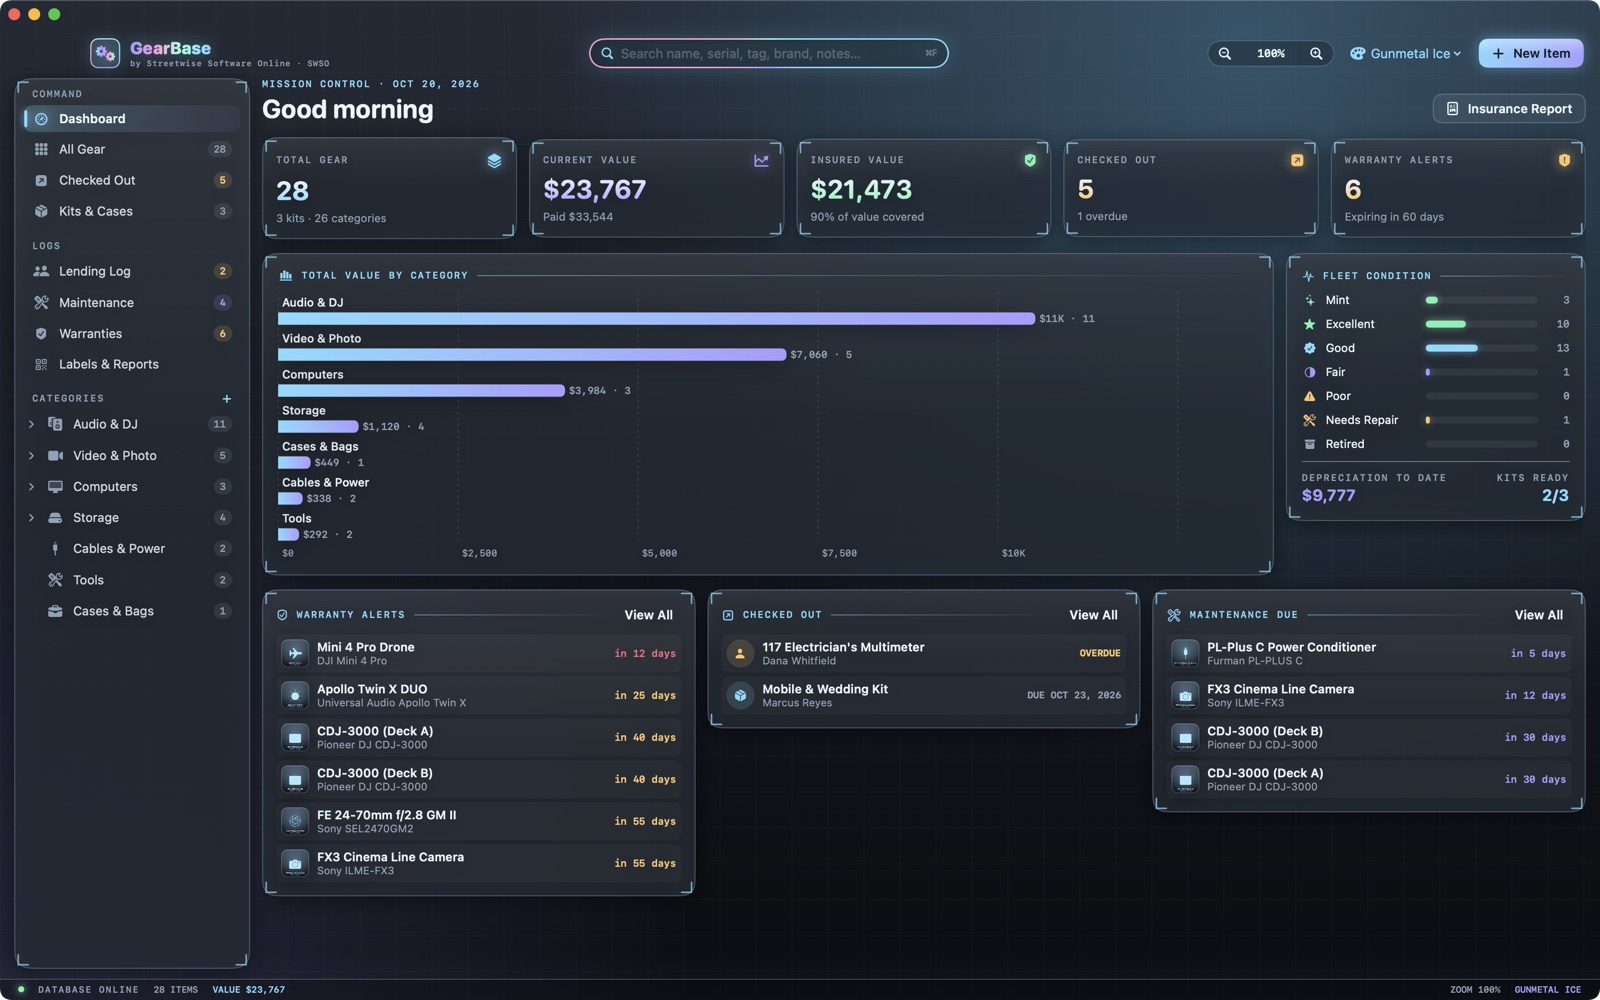Click the Depreciation to Date $9,777 value
Image resolution: width=1600 pixels, height=1000 pixels.
point(1328,496)
